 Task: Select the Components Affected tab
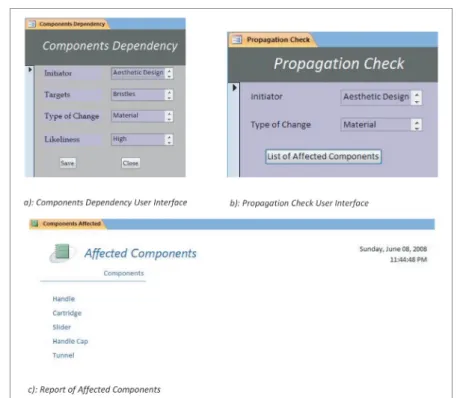click(68, 224)
